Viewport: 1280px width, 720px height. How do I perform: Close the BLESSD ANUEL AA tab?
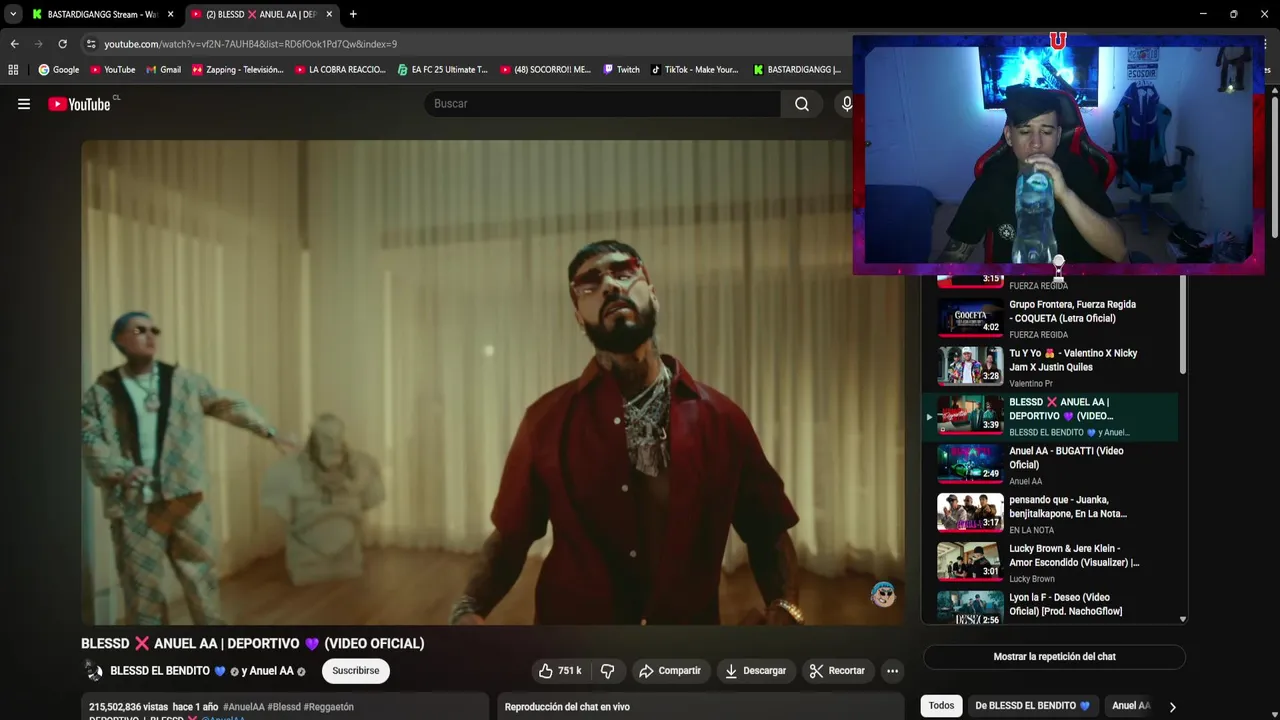[329, 14]
